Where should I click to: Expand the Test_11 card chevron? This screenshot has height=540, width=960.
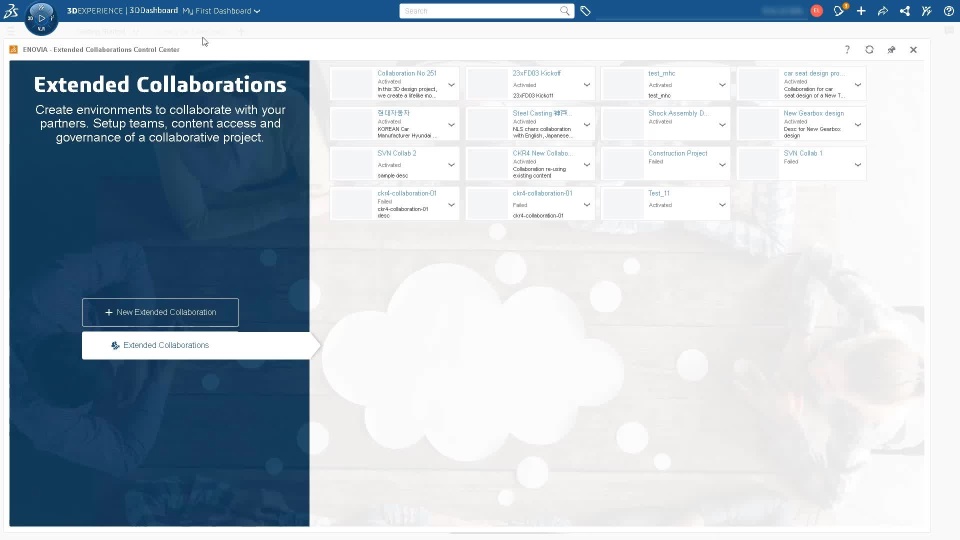click(x=722, y=205)
